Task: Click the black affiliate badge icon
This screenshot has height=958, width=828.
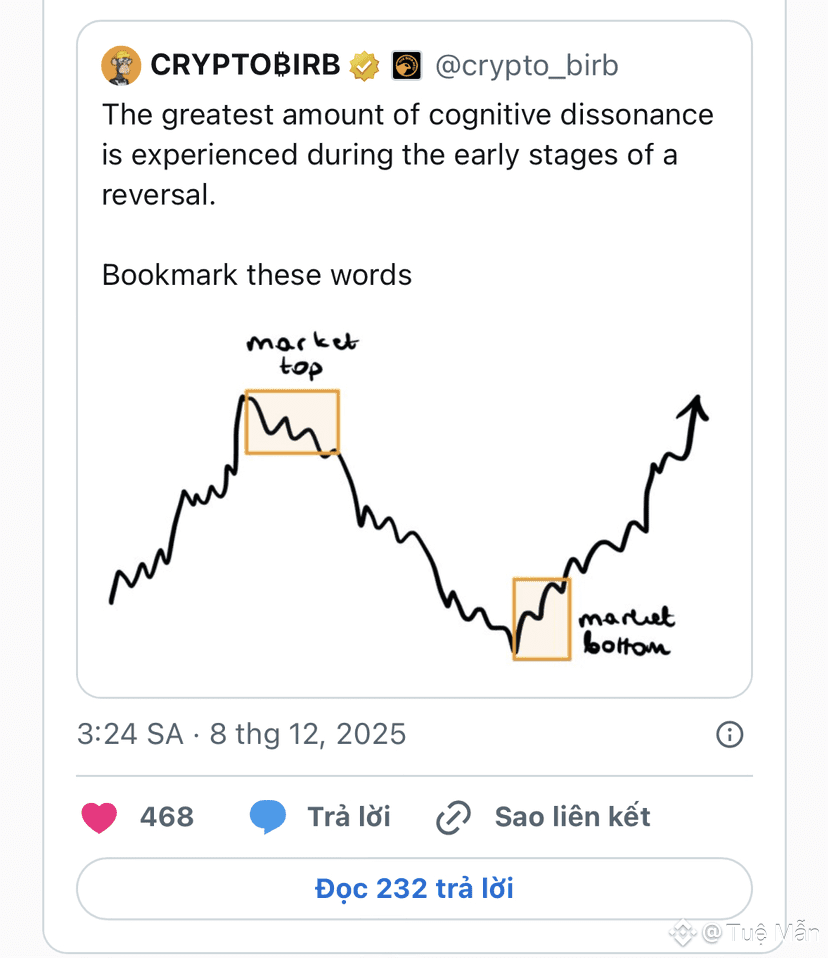Action: (405, 66)
